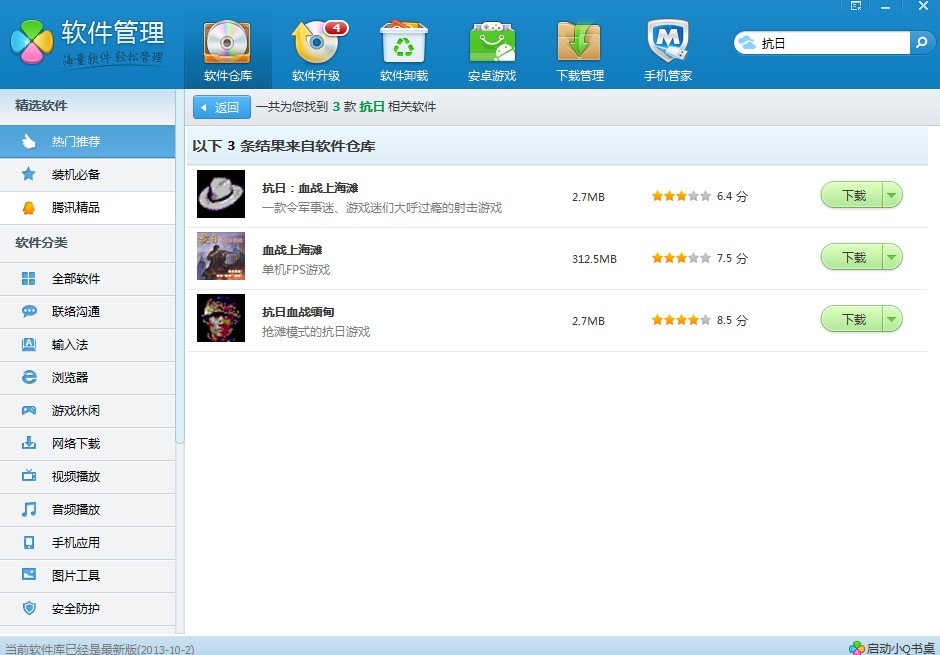Download 抗日血战缅甸 game
Viewport: 940px width, 655px height.
855,319
